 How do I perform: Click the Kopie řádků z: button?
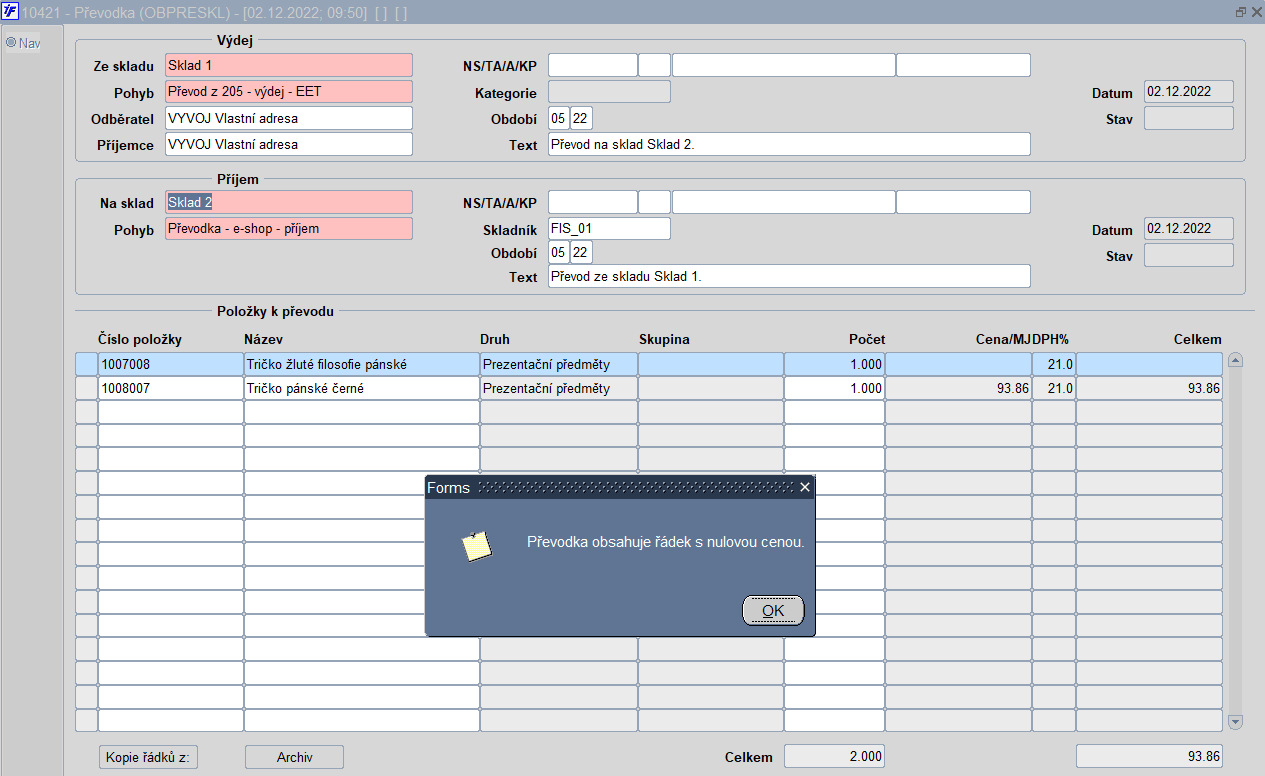click(148, 758)
